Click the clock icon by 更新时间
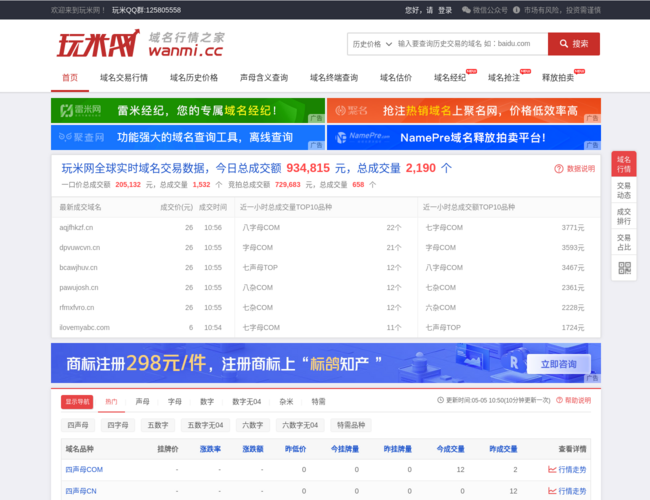The image size is (650, 500). point(440,400)
